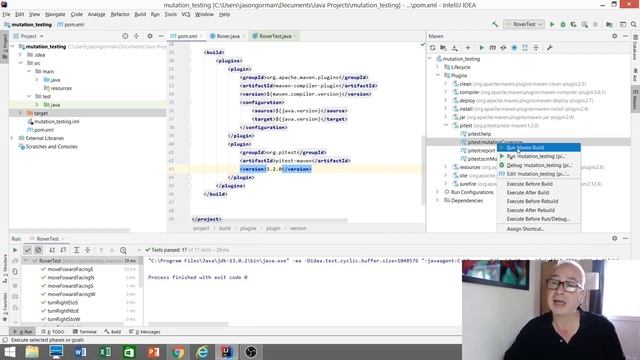
Task: Run RoverTest with main toolbar play button
Action: pos(552,24)
